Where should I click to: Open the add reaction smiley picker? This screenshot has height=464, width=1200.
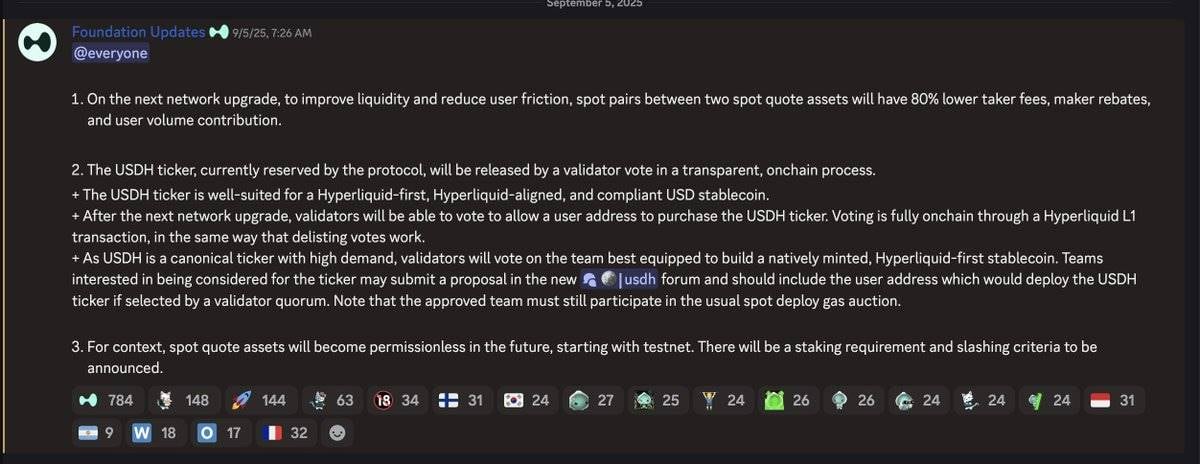click(338, 433)
